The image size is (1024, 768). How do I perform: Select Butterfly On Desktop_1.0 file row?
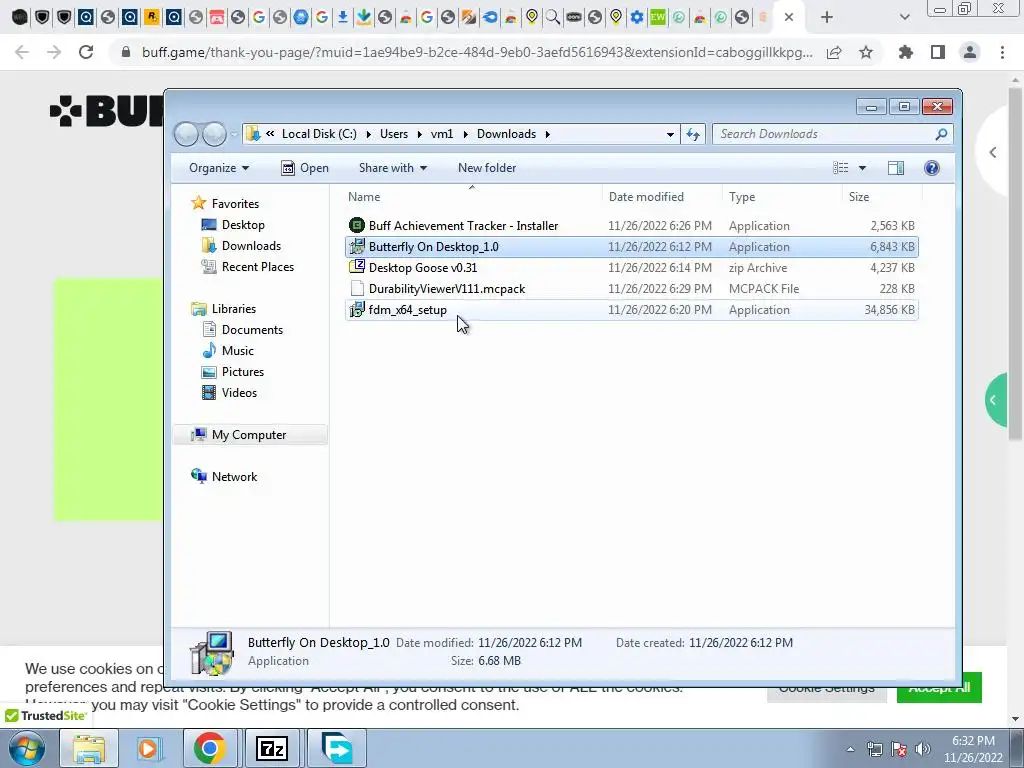pyautogui.click(x=631, y=247)
